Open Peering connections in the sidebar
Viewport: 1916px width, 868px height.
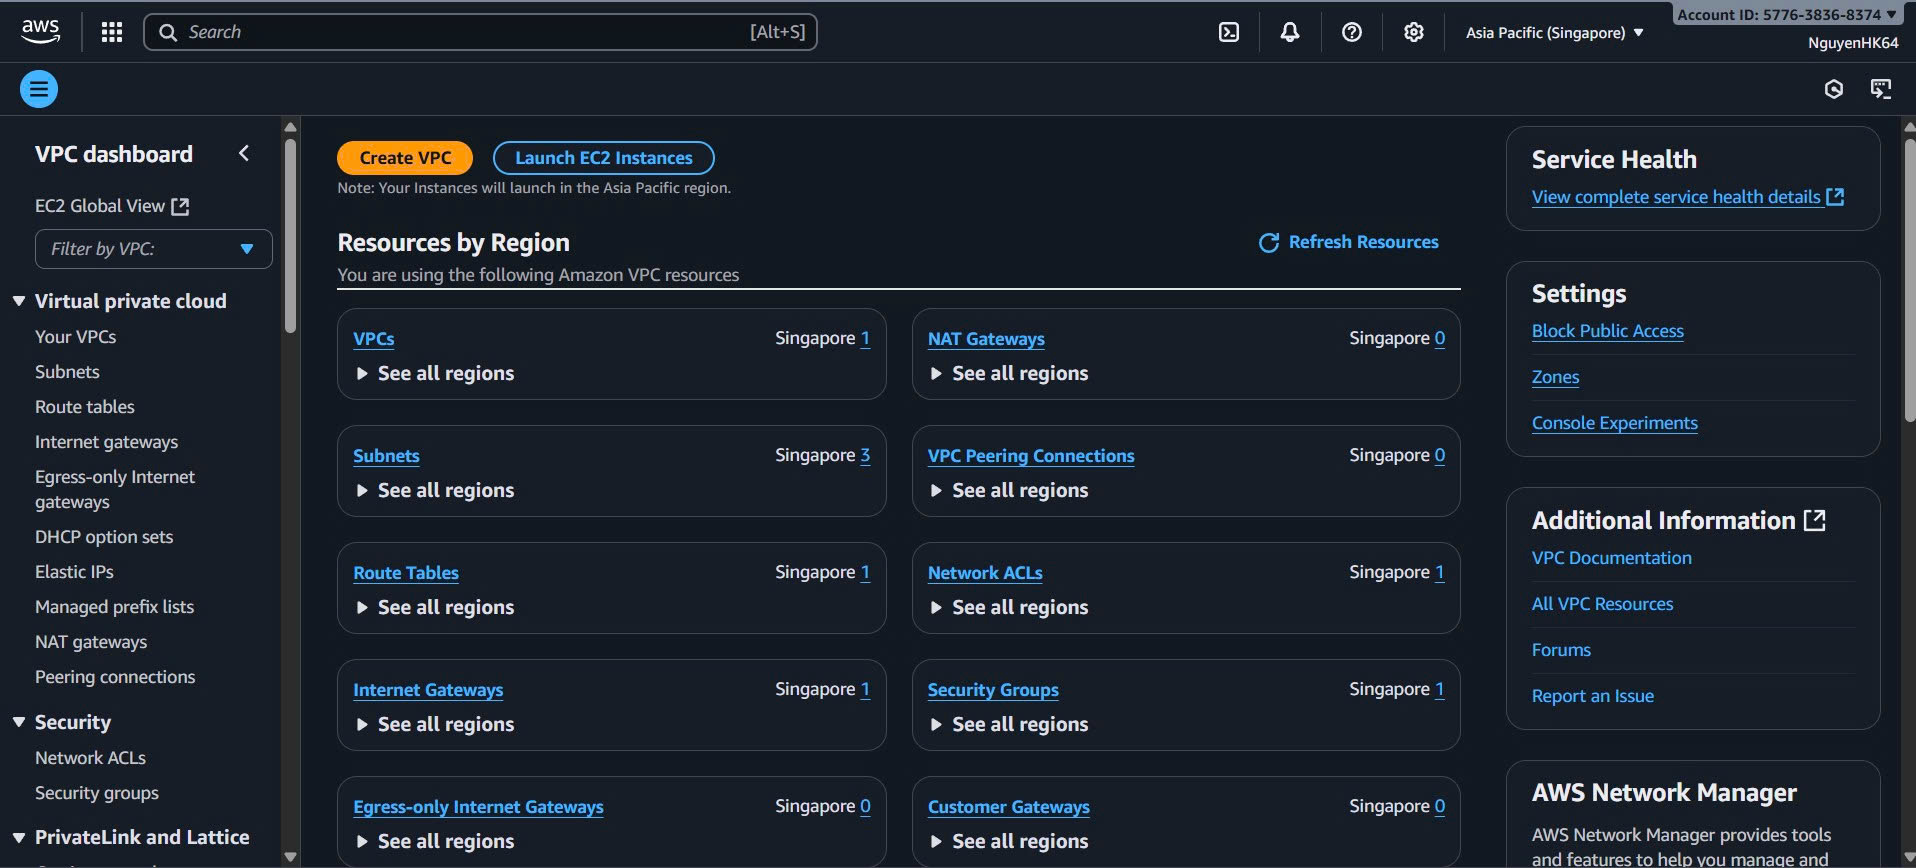tap(115, 677)
